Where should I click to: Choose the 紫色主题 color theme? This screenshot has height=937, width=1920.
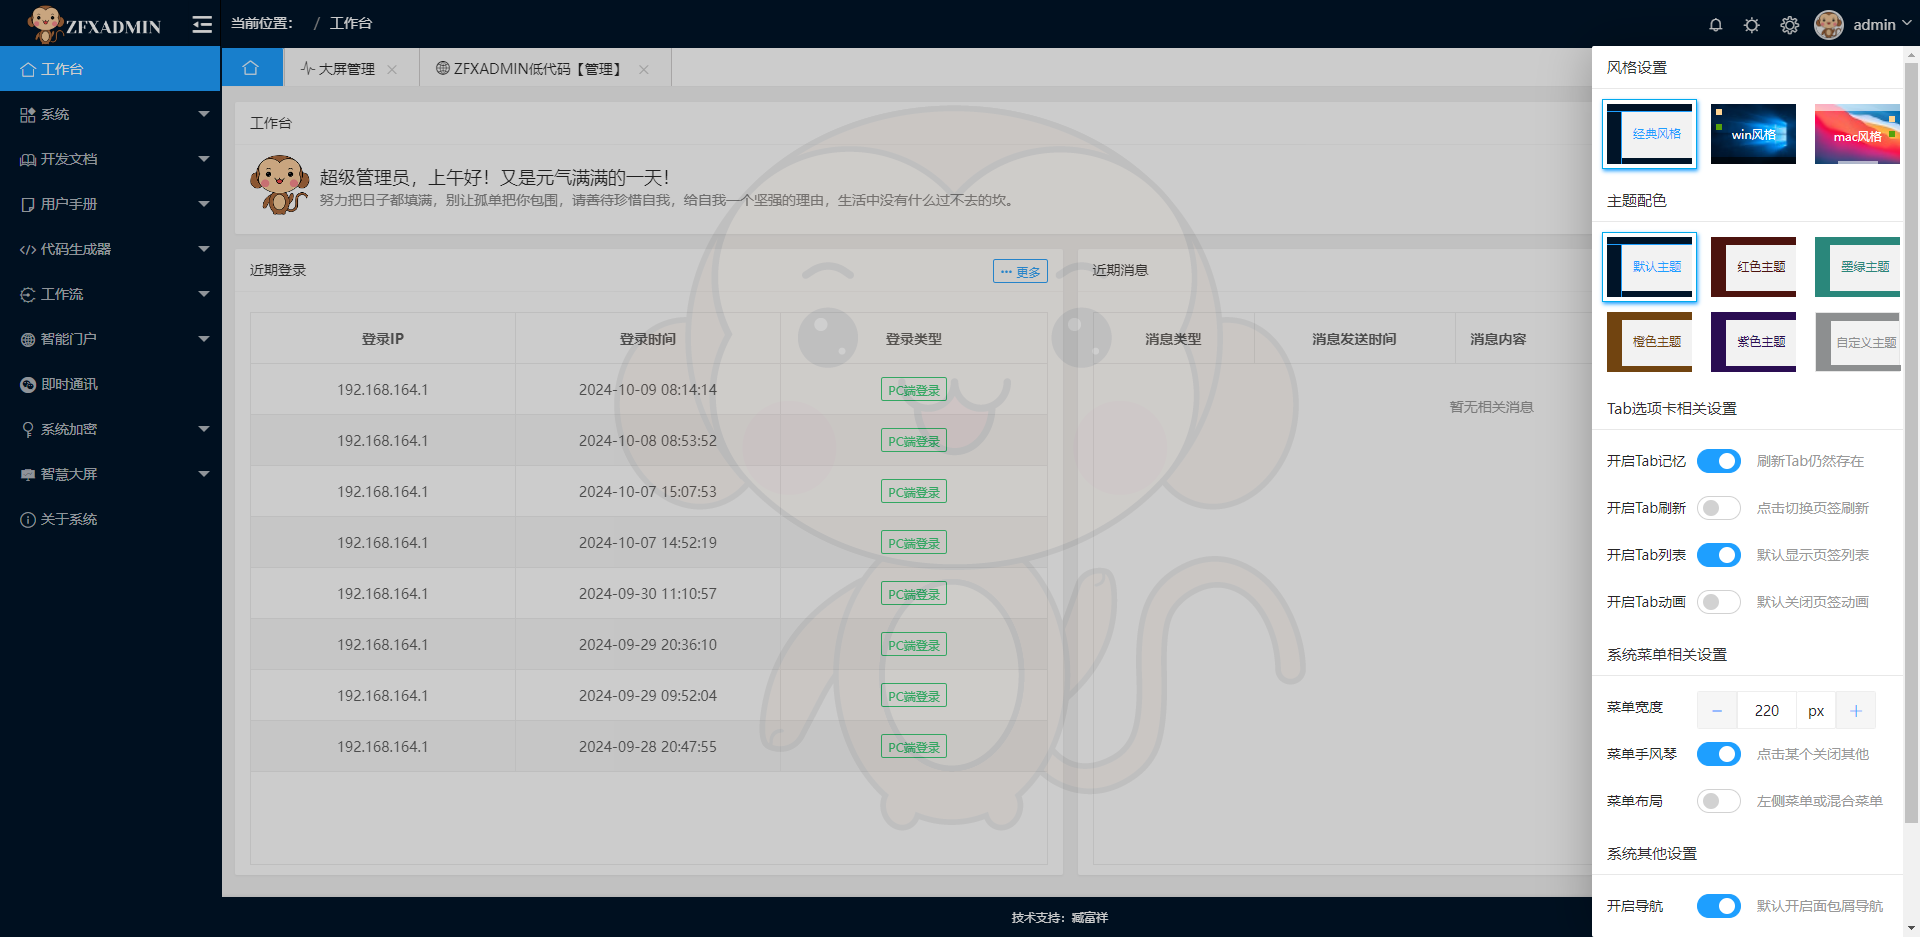pos(1753,342)
